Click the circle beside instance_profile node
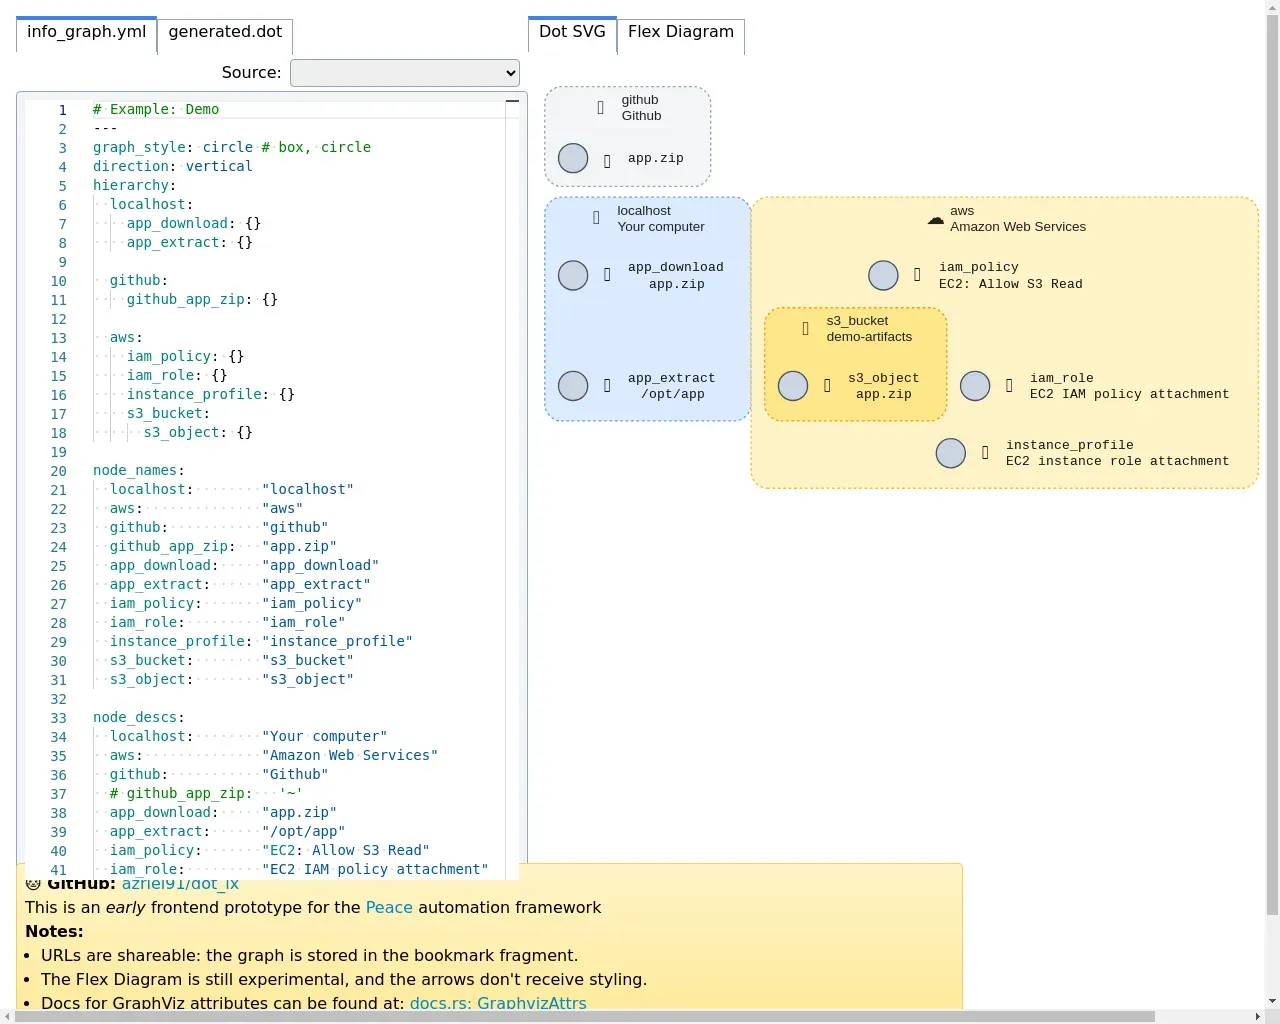The width and height of the screenshot is (1280, 1024). [951, 453]
